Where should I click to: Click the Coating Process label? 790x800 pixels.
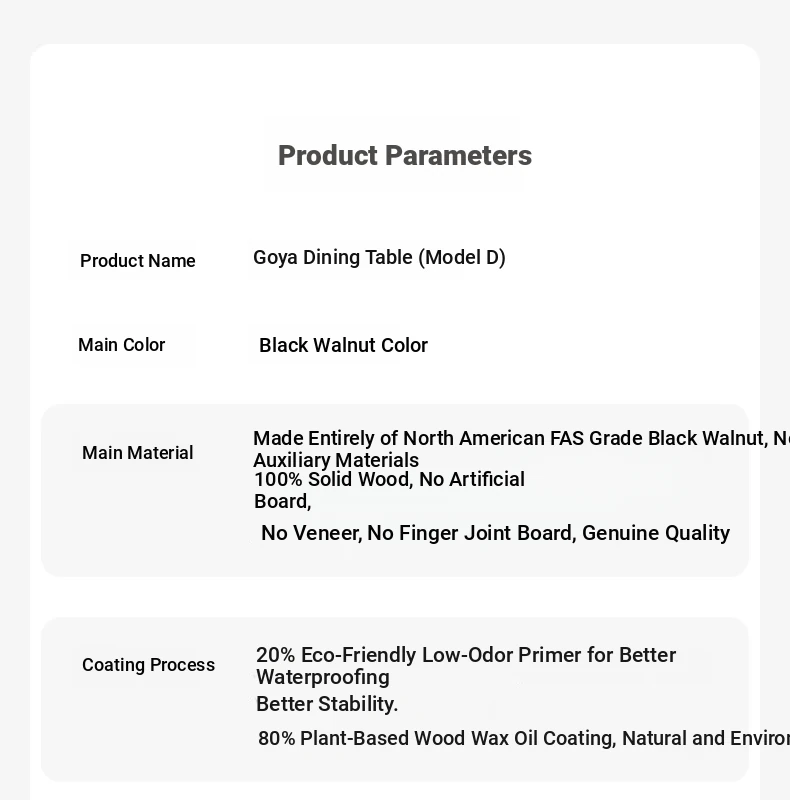tap(148, 665)
